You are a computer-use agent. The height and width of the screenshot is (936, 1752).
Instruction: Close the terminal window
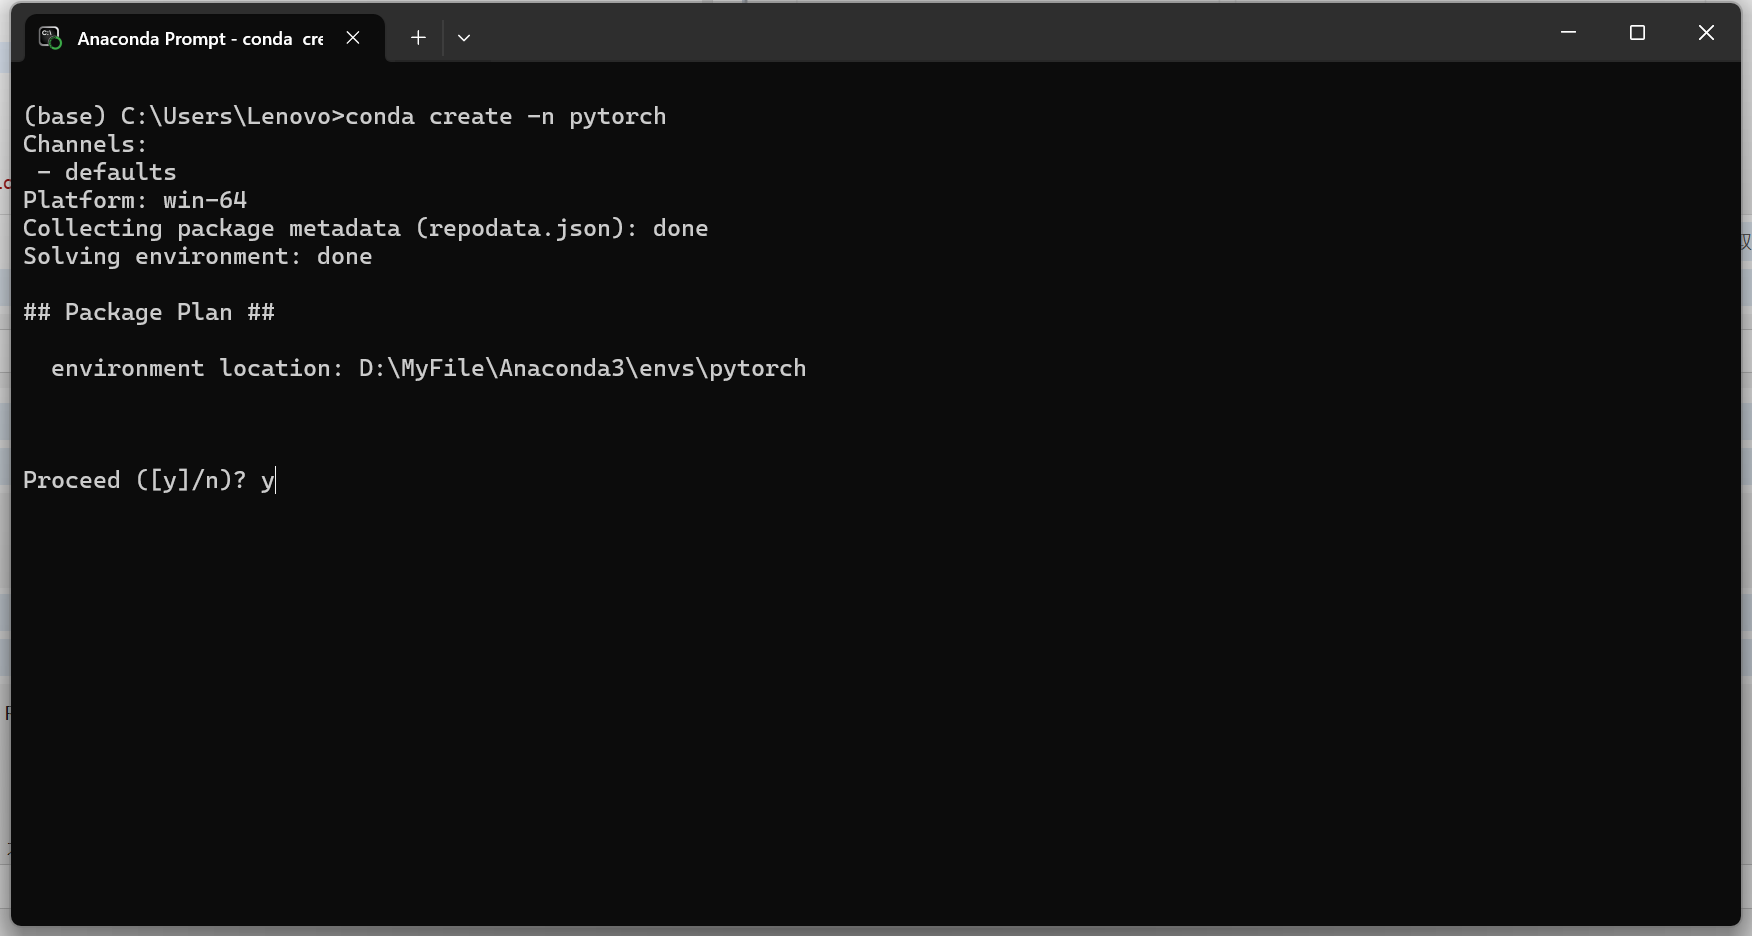(1706, 33)
